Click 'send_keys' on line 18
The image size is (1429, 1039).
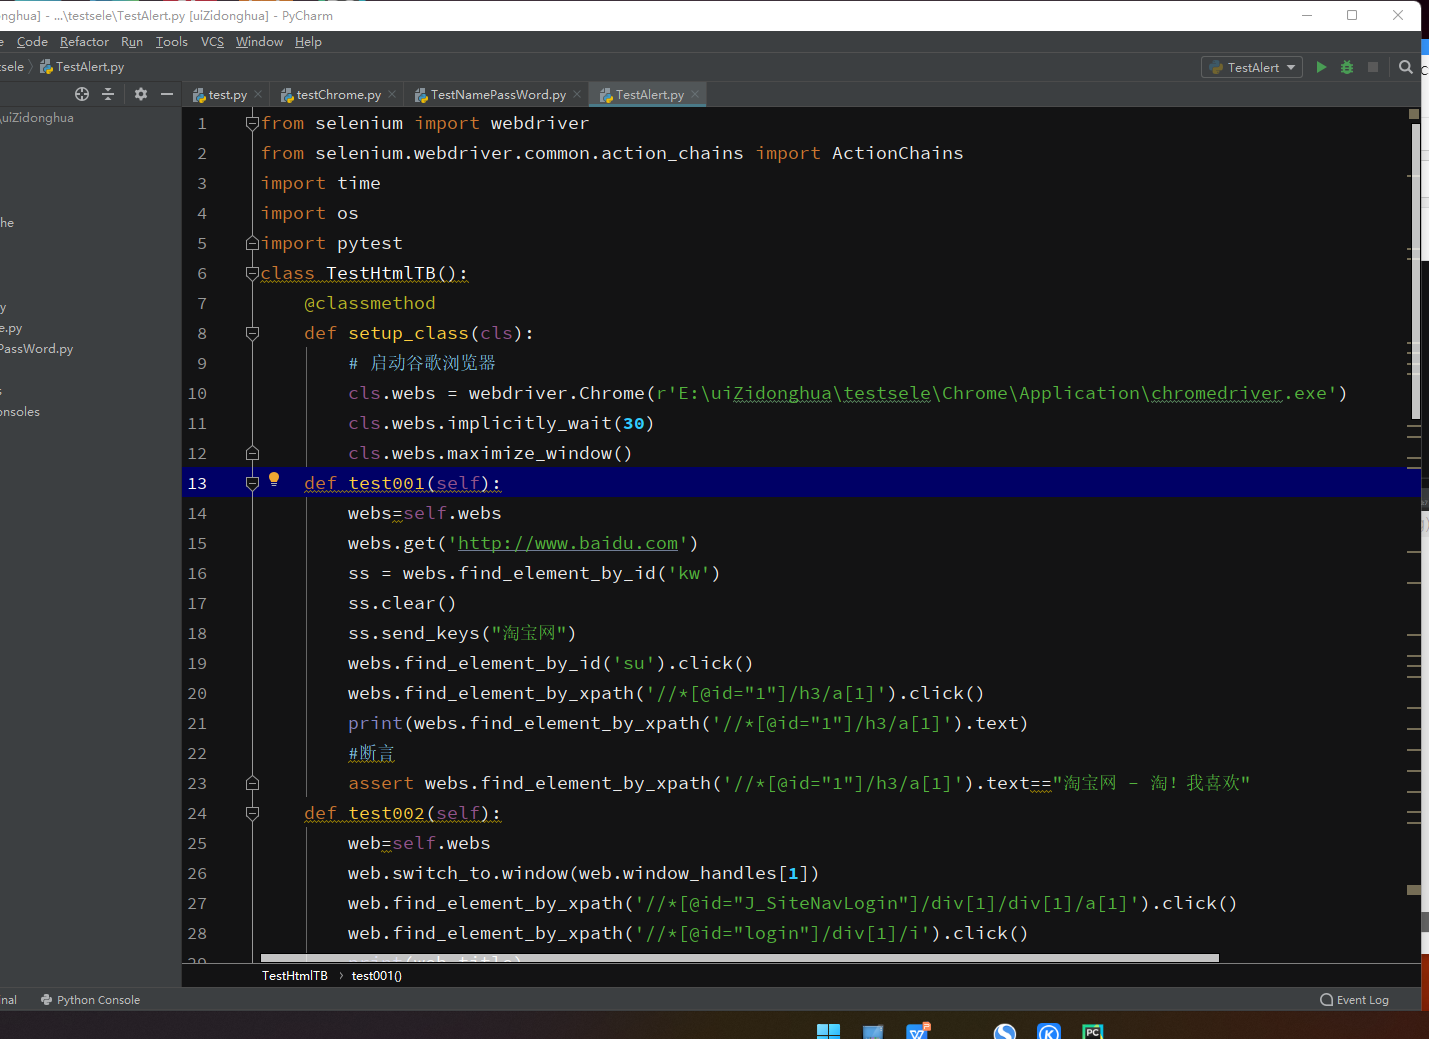click(430, 633)
